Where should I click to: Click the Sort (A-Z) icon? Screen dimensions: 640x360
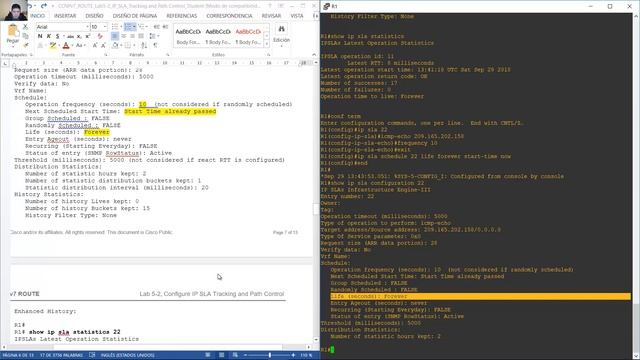pos(144,45)
